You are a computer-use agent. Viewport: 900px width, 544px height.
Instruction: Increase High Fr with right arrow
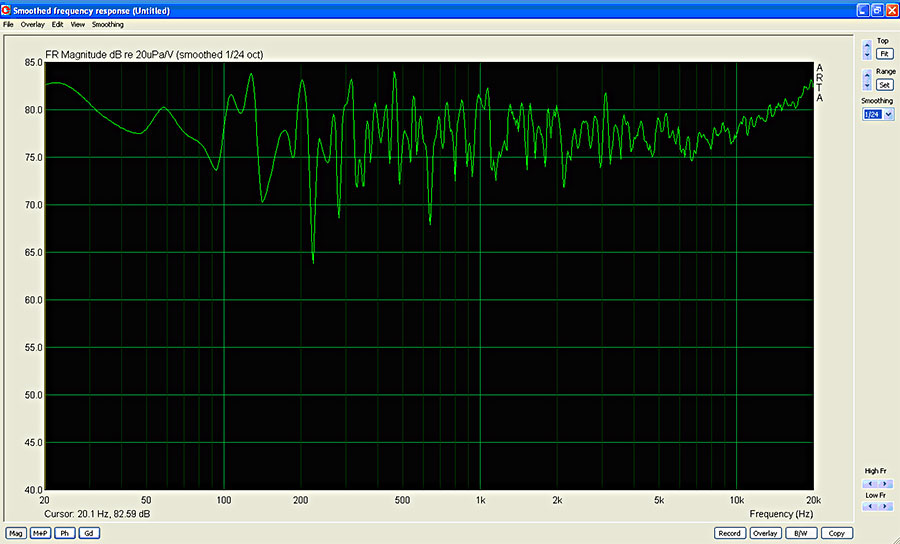pos(886,484)
